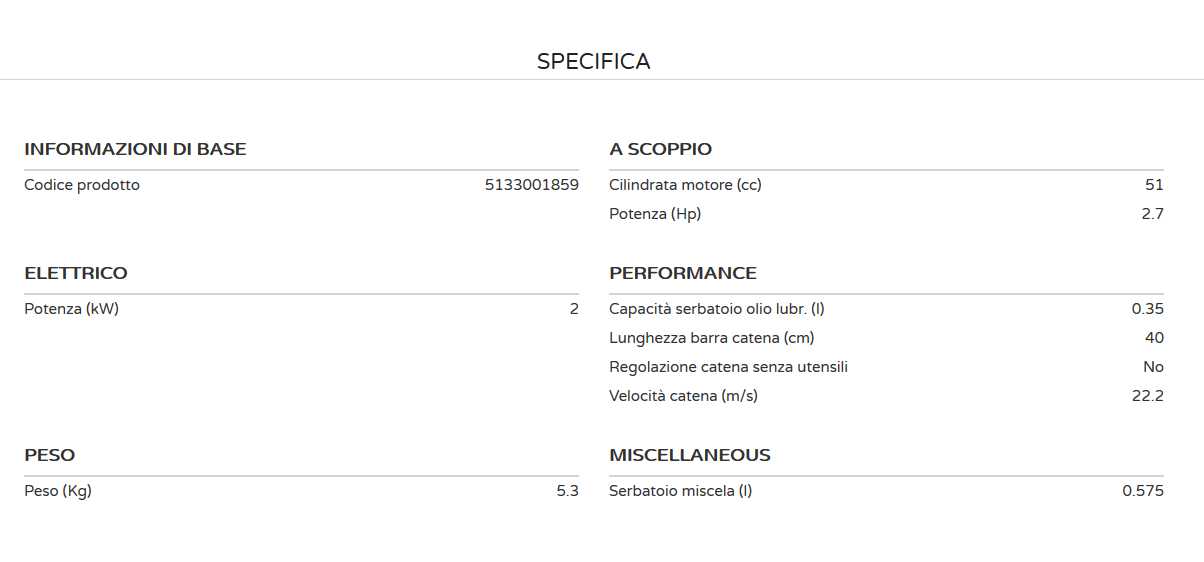Click the Potenza (Hp) label
Image resolution: width=1204 pixels, height=562 pixels.
(655, 214)
